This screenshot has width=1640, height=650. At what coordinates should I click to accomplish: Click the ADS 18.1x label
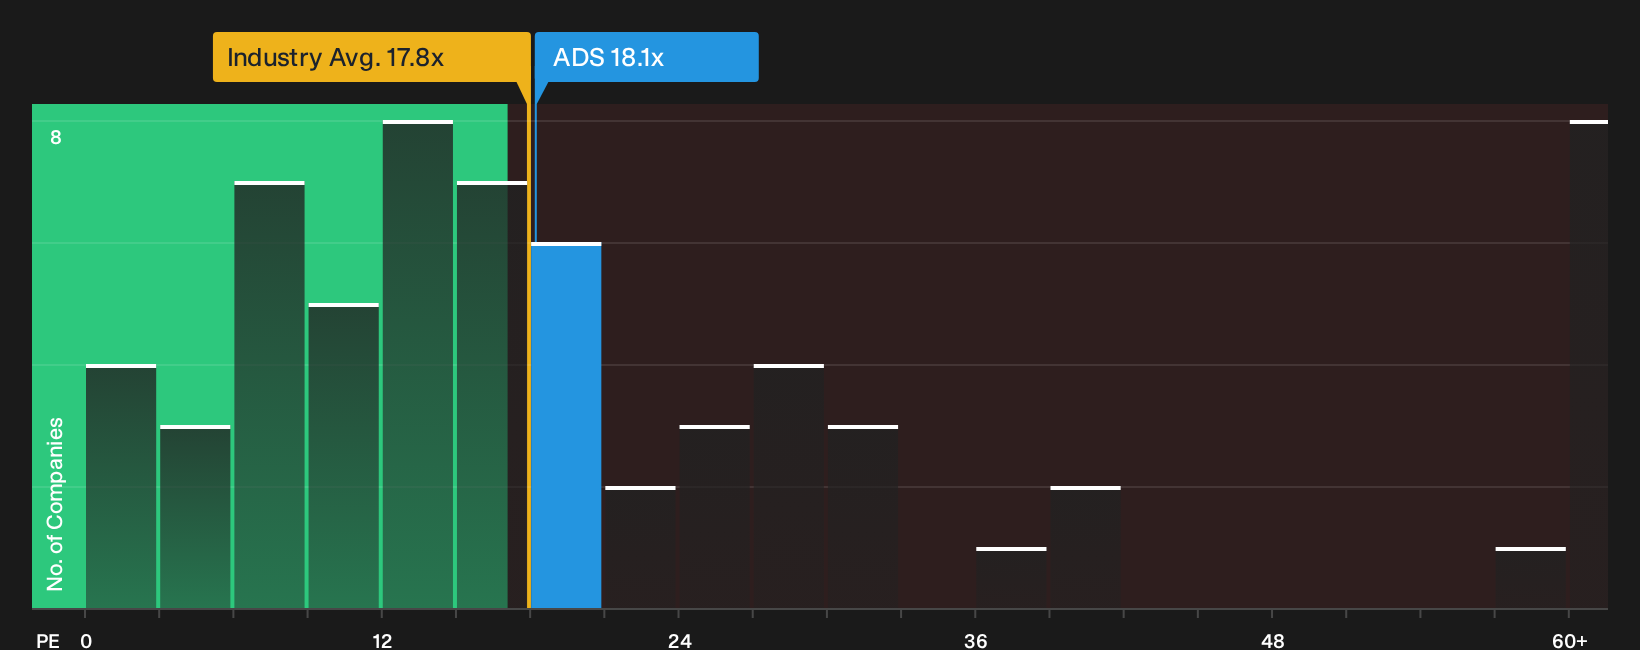(x=646, y=57)
